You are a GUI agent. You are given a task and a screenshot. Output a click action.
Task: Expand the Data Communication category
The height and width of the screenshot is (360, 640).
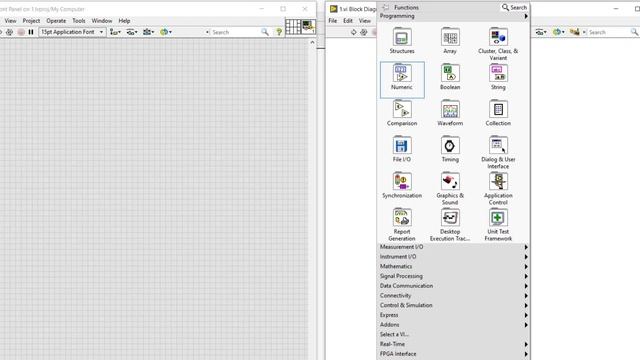point(453,286)
